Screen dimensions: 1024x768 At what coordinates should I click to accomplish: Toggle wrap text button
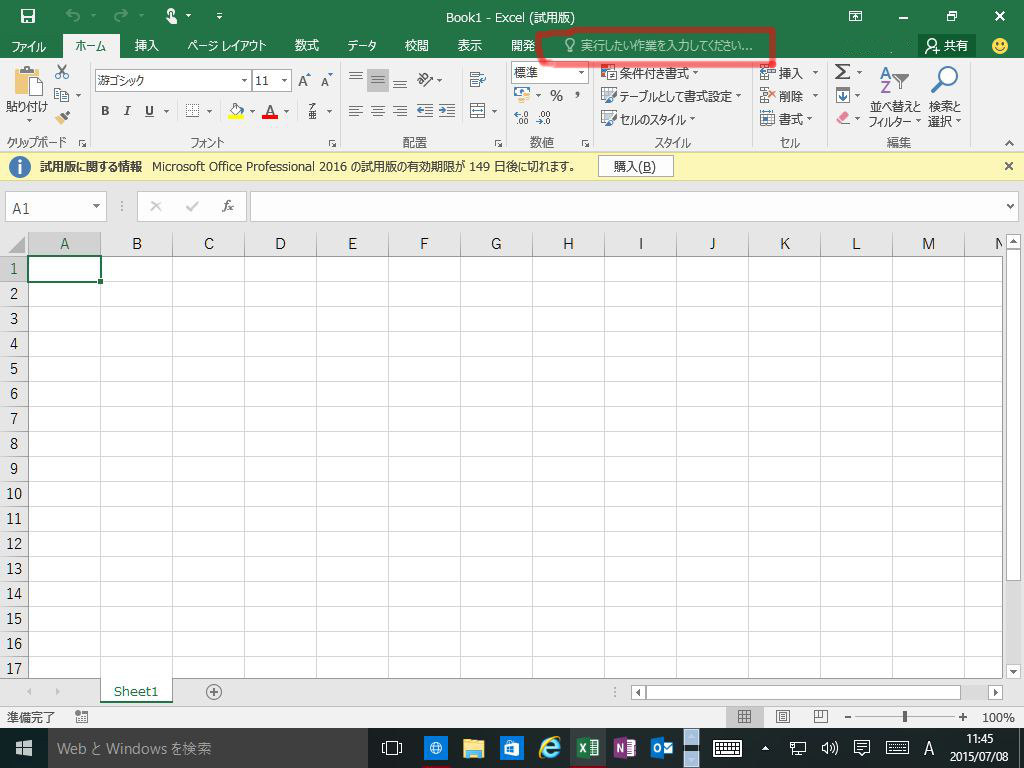pos(478,80)
